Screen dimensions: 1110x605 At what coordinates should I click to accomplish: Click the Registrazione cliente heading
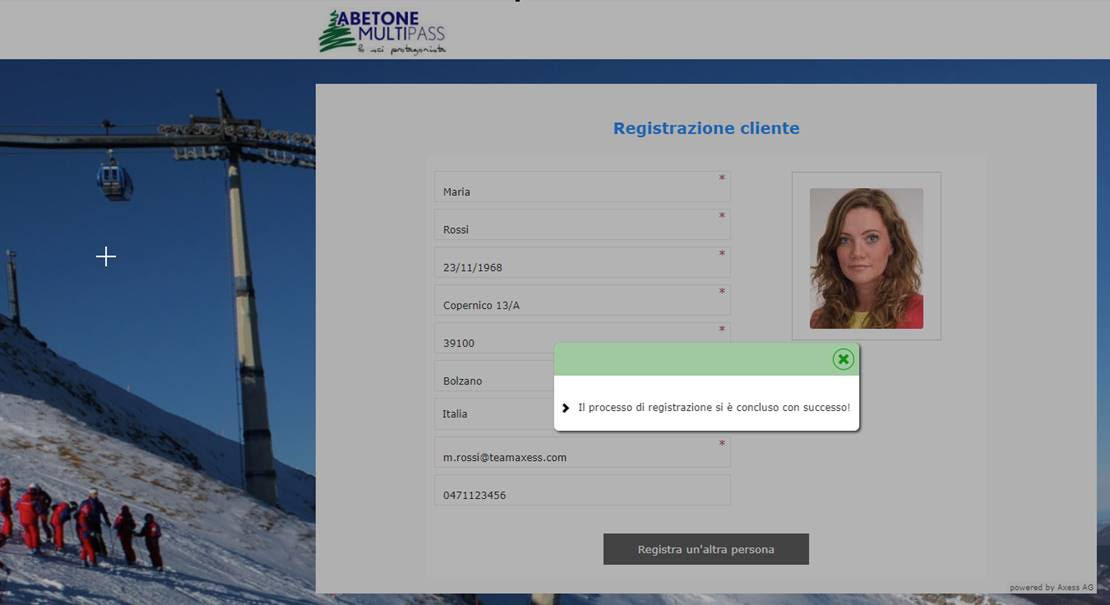706,128
